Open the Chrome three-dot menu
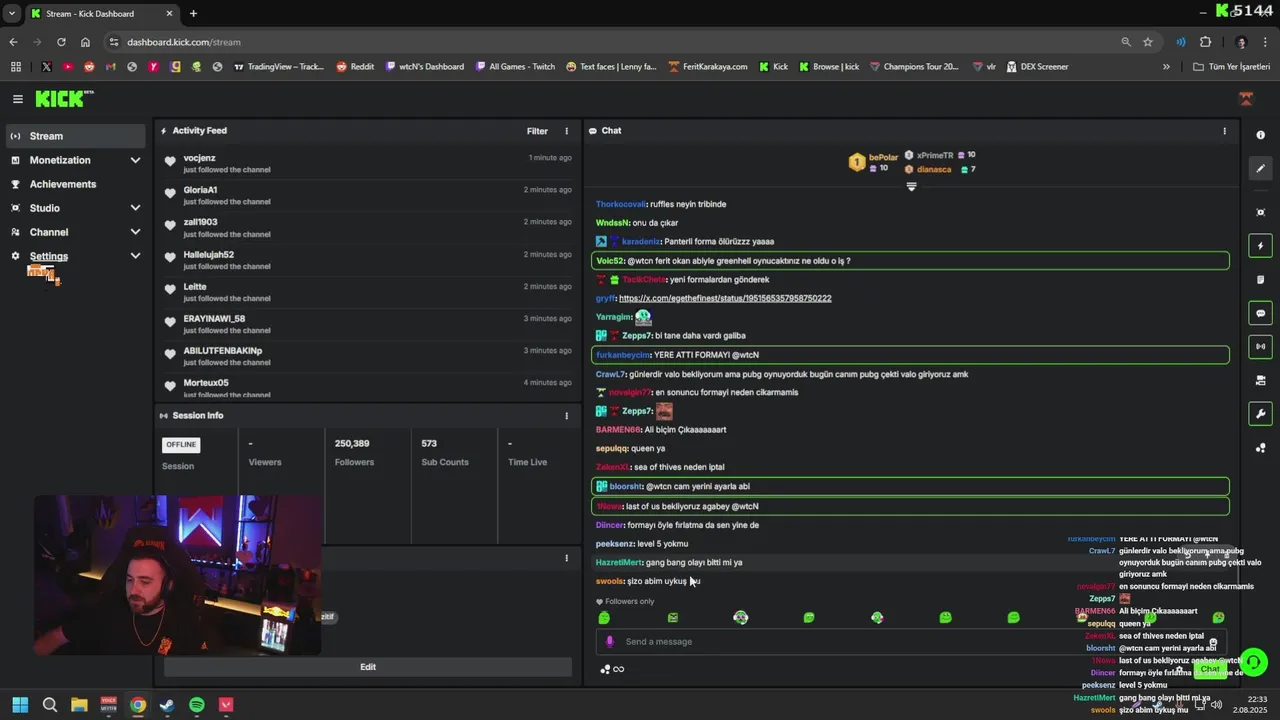The image size is (1280, 720). 1266,42
